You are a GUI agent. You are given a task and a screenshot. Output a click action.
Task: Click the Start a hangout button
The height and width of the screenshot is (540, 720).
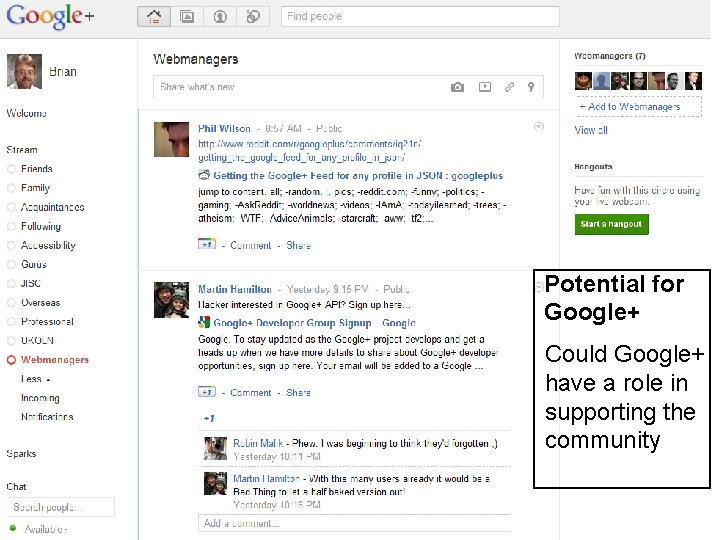(611, 225)
